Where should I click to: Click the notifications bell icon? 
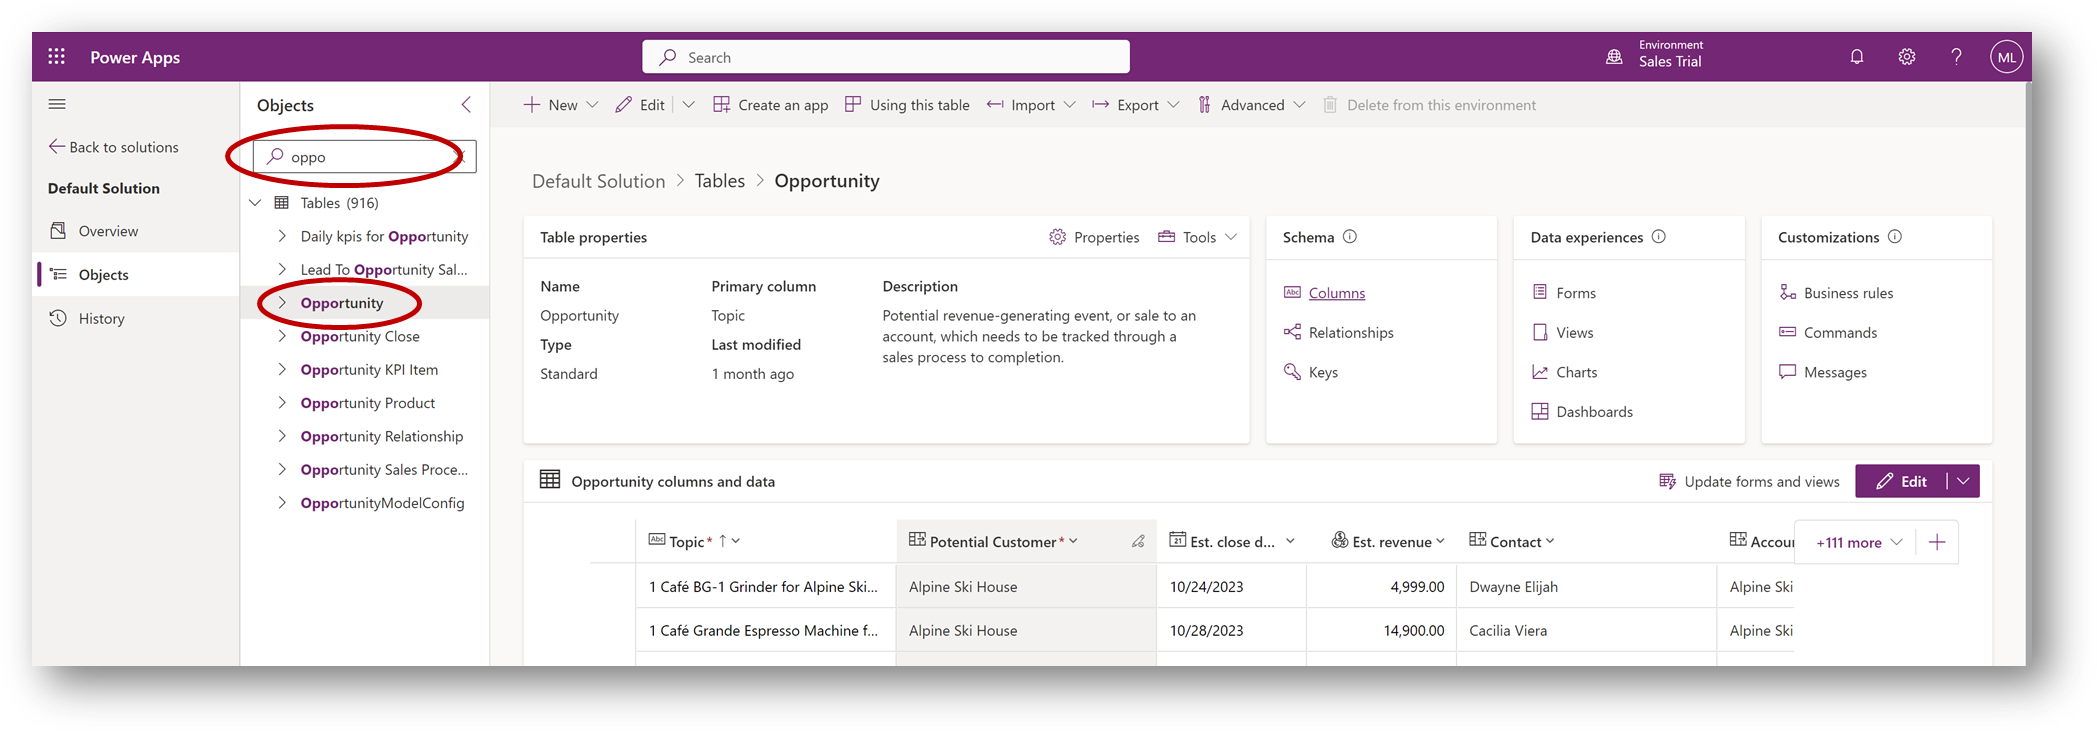(1856, 57)
